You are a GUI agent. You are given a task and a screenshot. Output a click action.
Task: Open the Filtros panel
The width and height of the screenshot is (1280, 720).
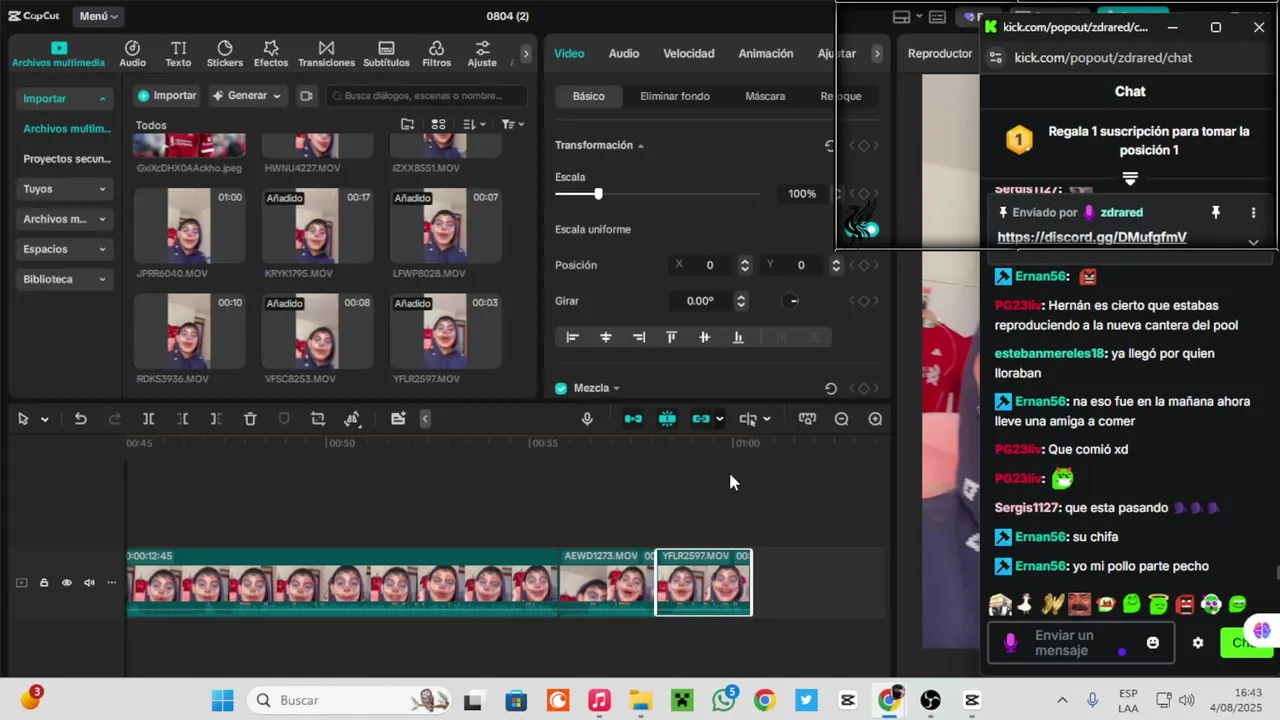coord(436,54)
